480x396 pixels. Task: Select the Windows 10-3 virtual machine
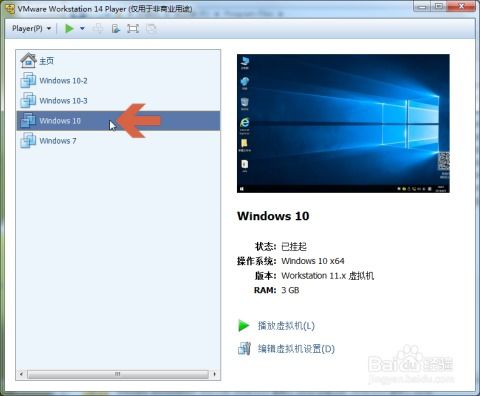click(118, 101)
